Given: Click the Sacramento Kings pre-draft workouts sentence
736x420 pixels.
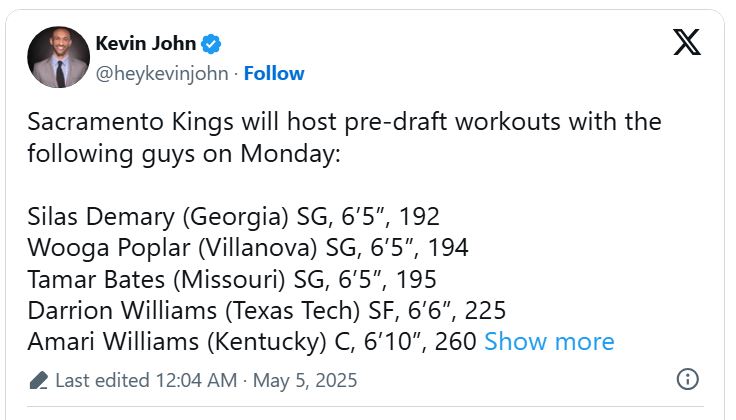Looking at the screenshot, I should (x=344, y=123).
